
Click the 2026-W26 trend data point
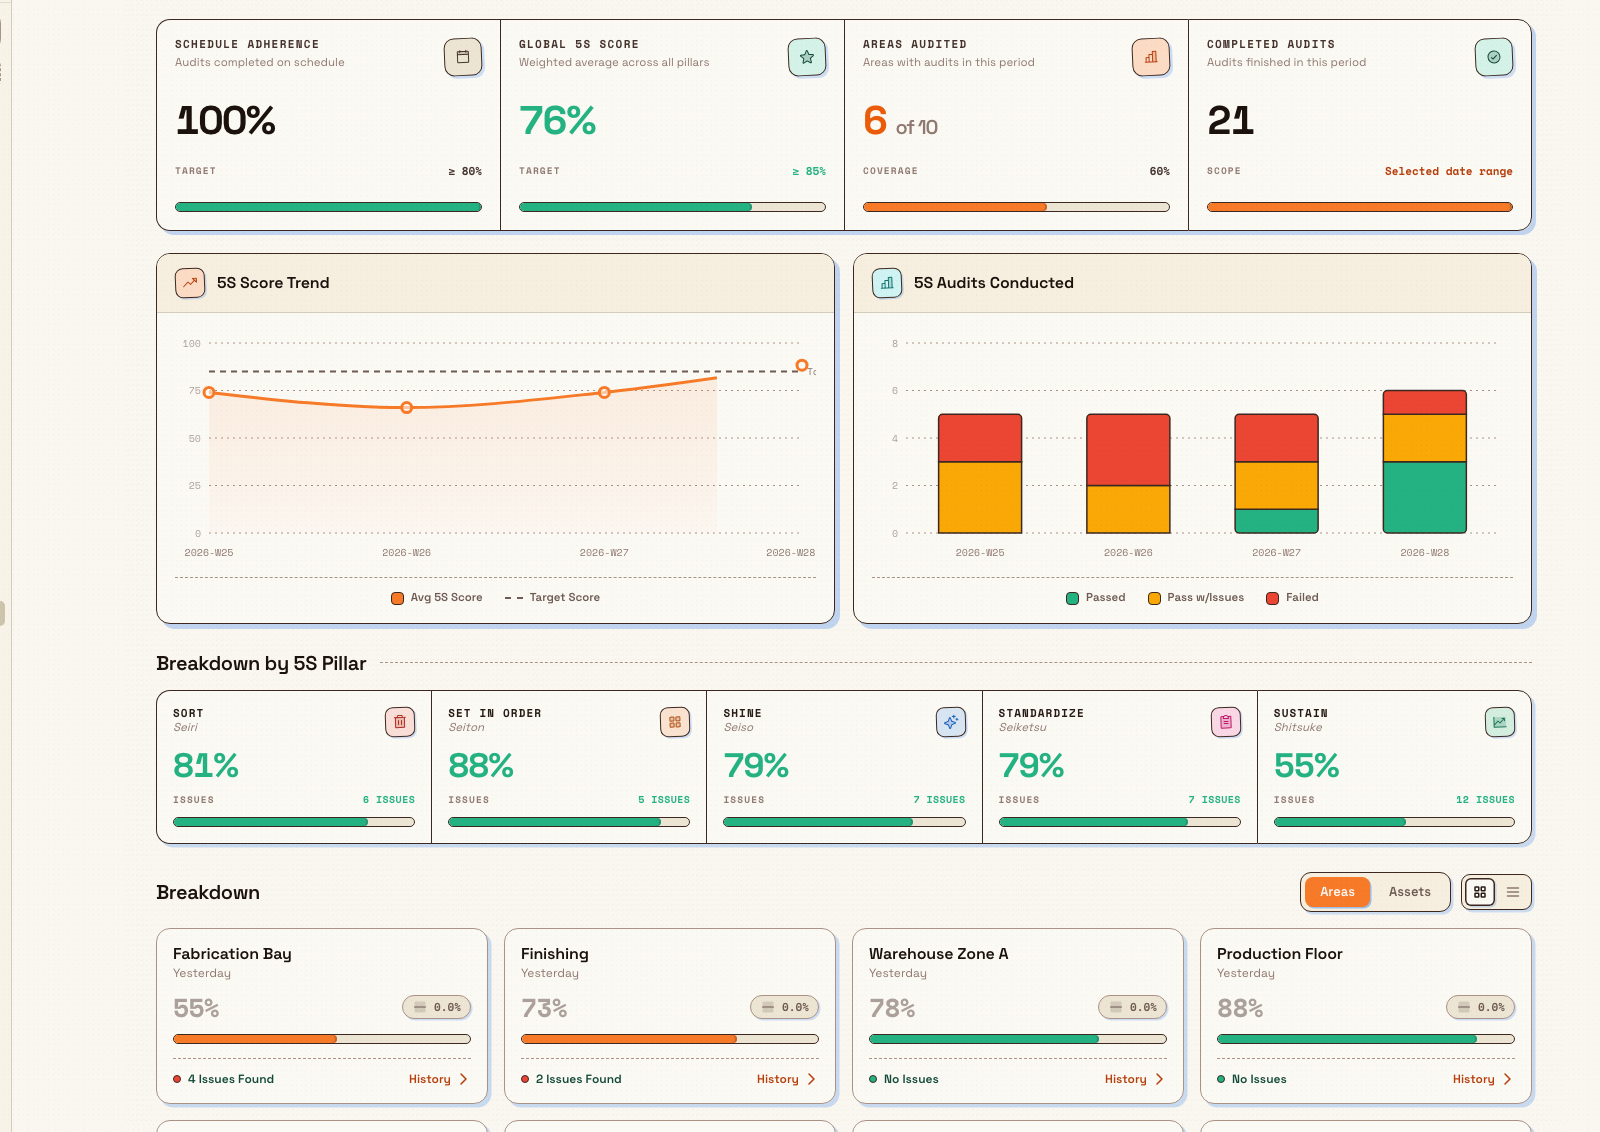tap(406, 408)
